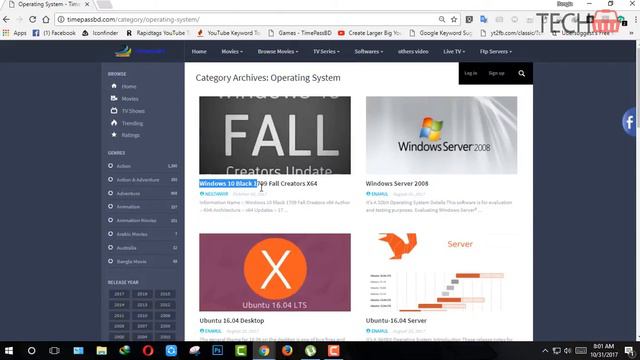Open the others video menu item

pos(413,51)
